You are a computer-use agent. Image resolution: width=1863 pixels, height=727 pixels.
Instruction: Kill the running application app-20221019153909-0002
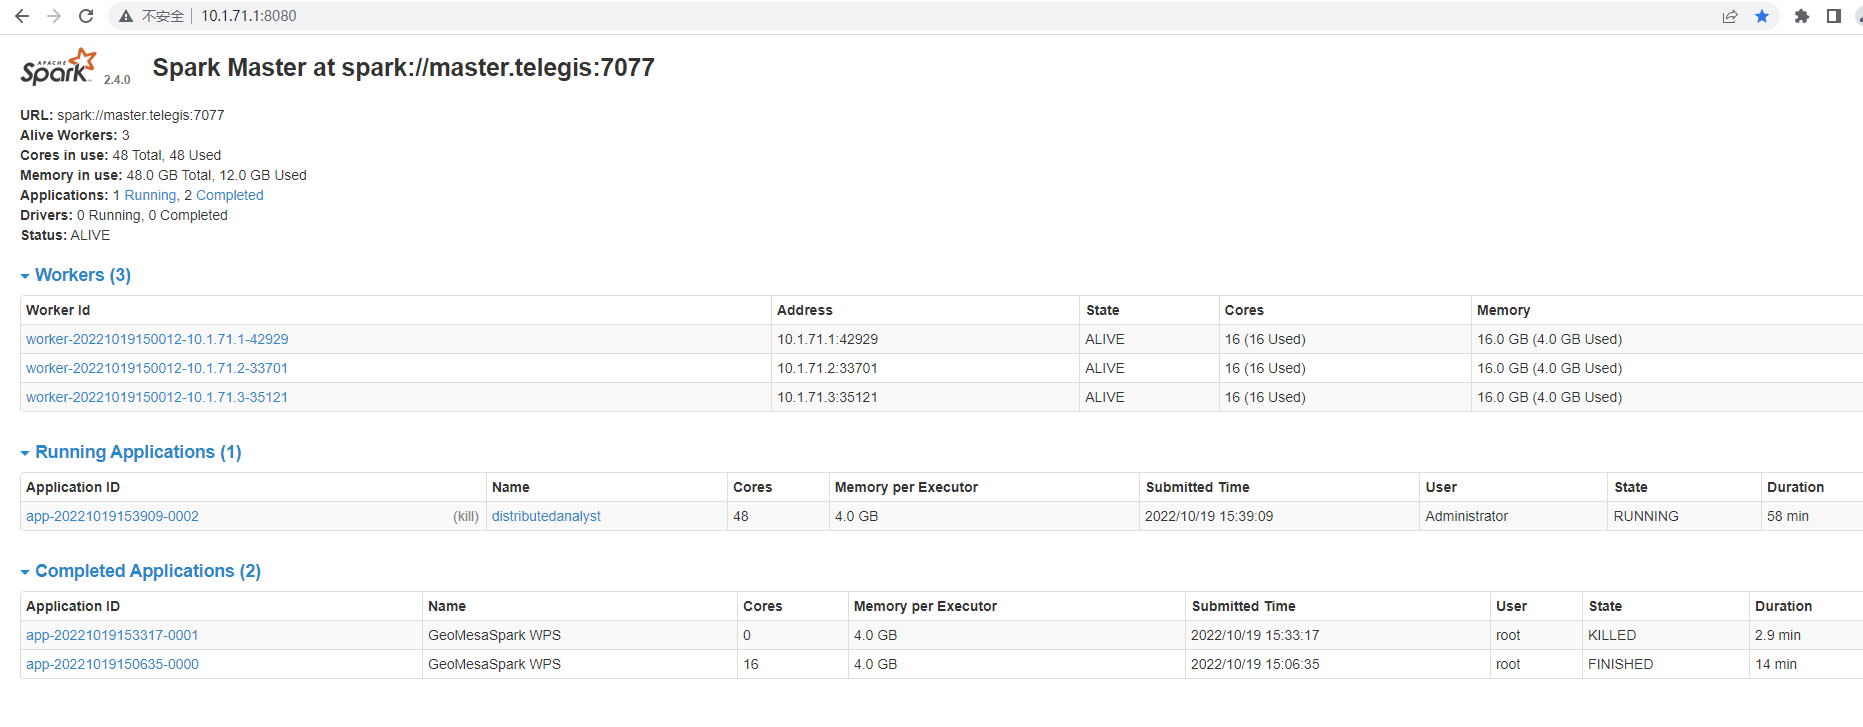pos(466,516)
